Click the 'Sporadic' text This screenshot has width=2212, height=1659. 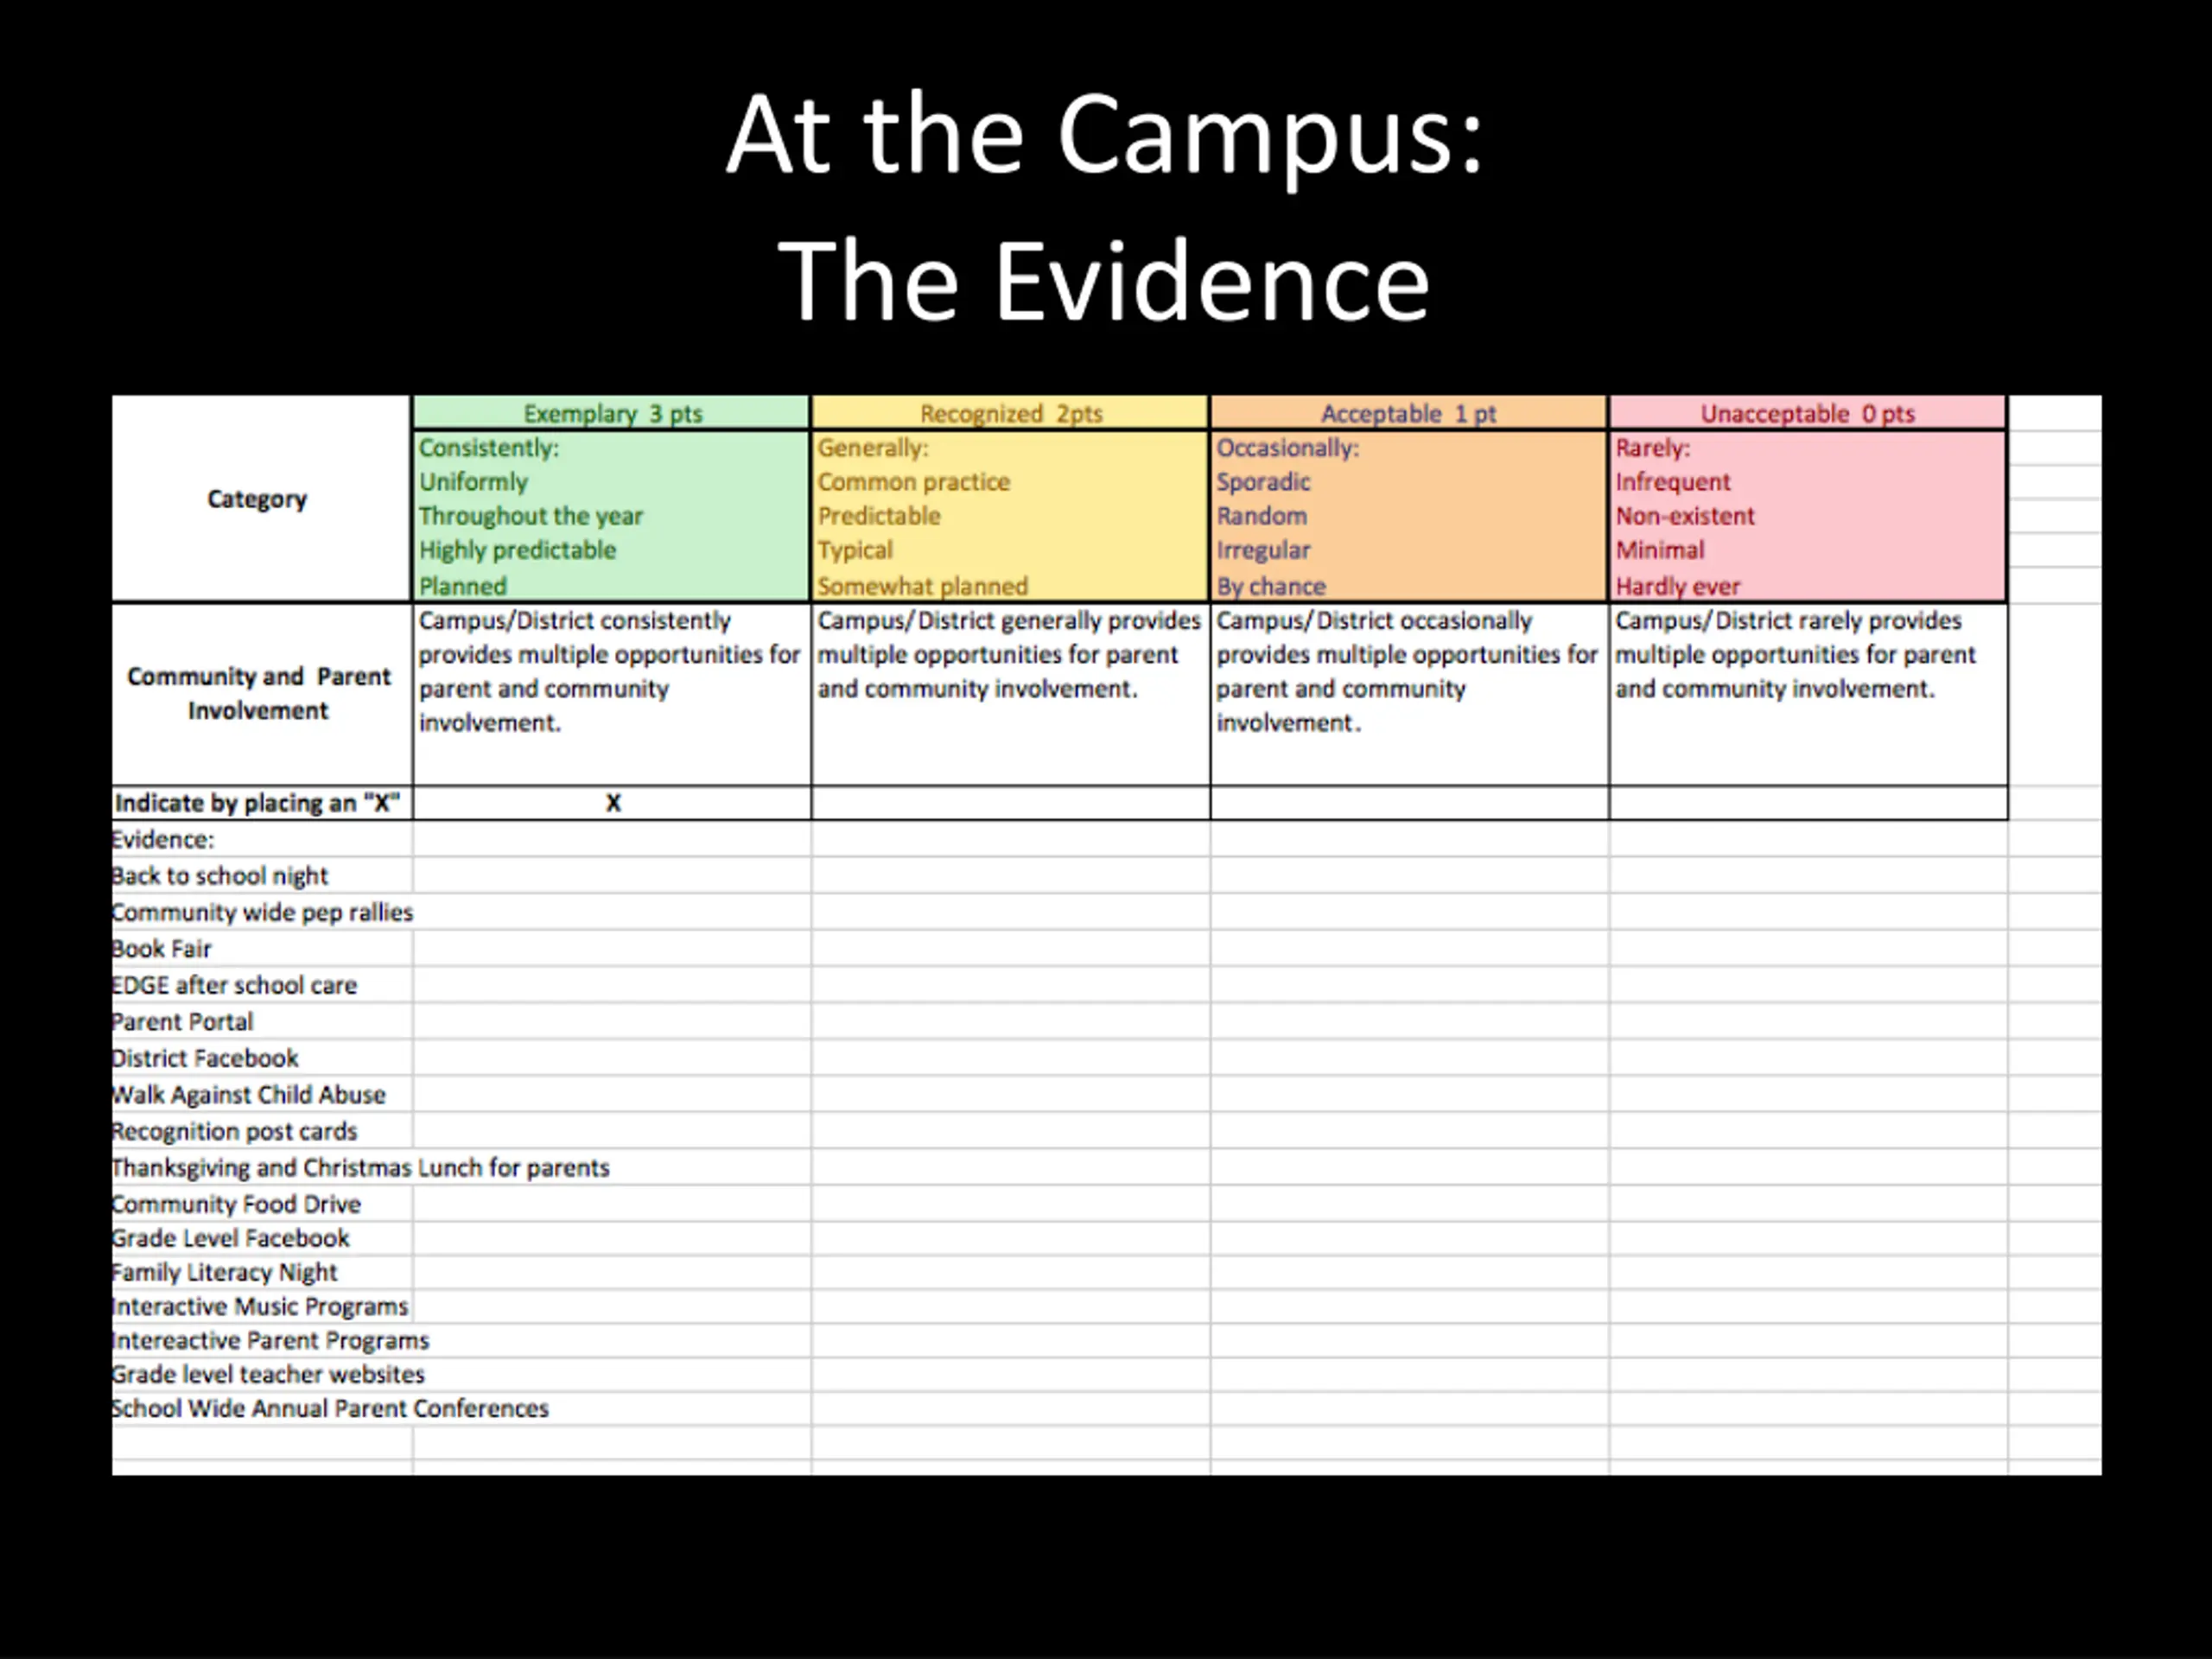click(x=1263, y=482)
